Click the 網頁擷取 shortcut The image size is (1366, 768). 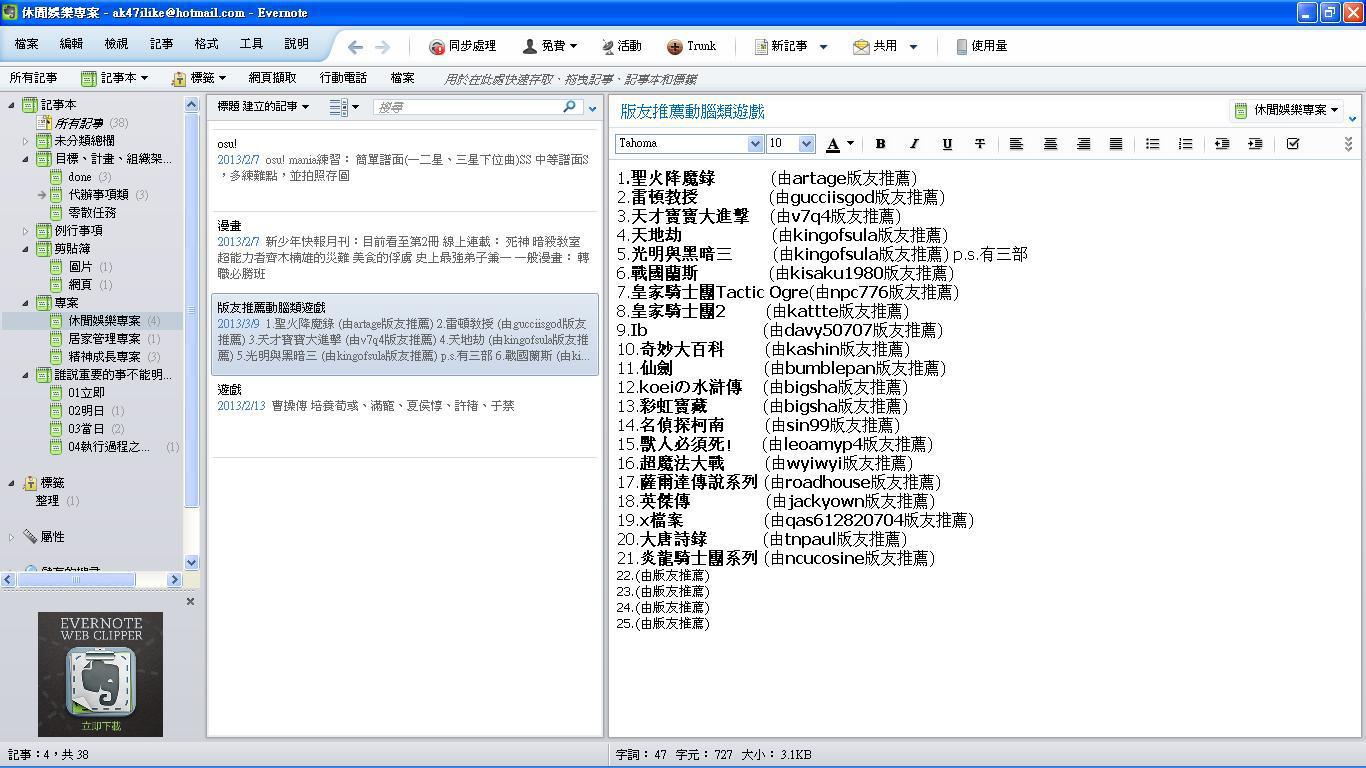[273, 78]
